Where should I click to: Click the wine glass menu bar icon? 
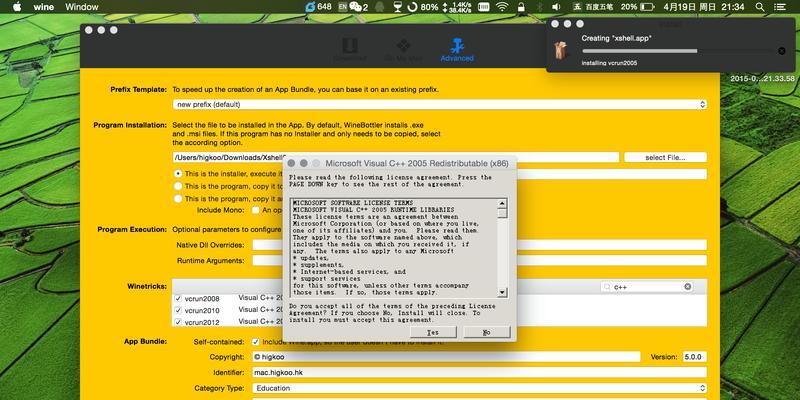pos(398,7)
